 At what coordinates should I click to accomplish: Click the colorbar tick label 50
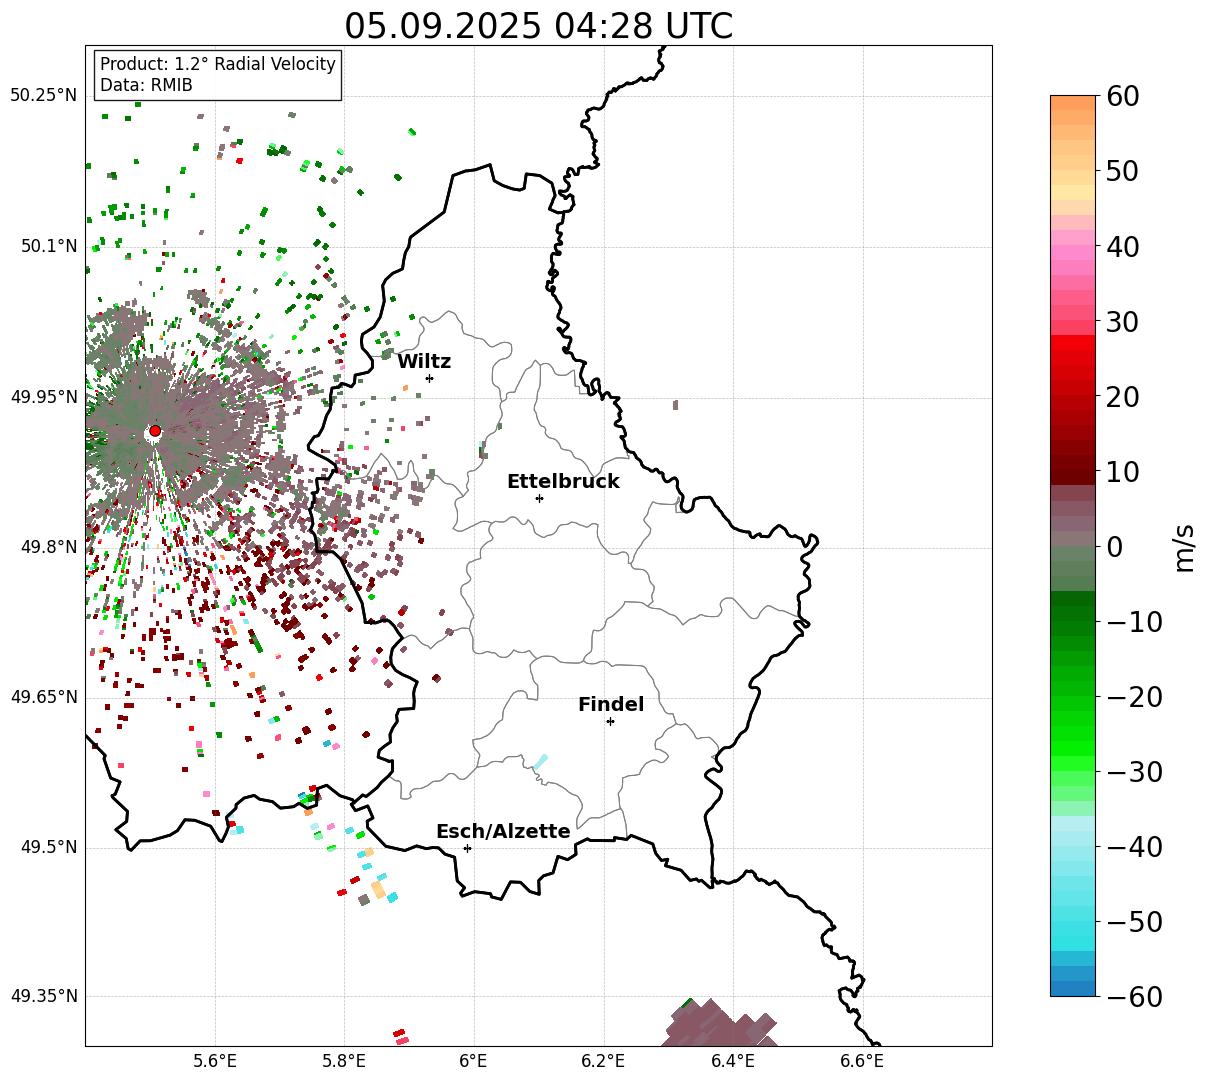click(x=1124, y=171)
